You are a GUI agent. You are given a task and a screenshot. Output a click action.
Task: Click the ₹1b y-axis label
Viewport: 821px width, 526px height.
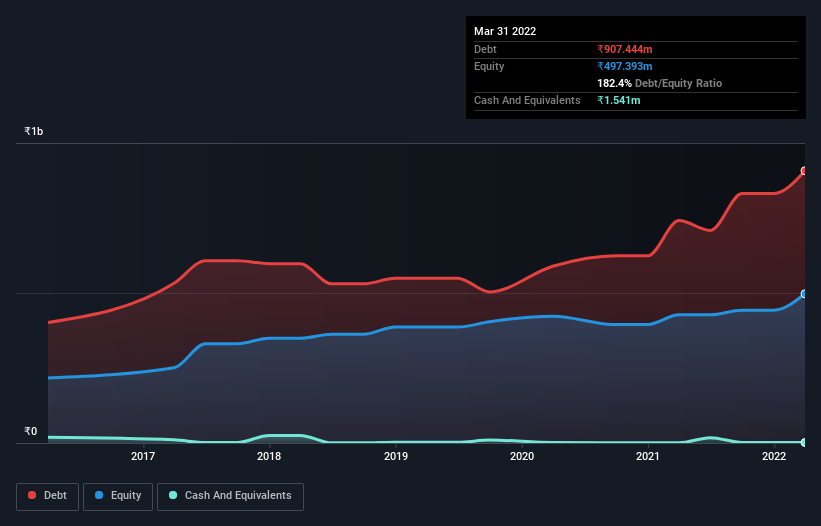pyautogui.click(x=34, y=131)
